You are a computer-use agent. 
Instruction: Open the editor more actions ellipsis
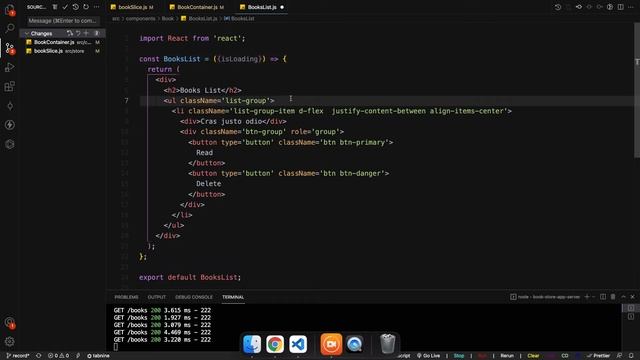click(631, 7)
